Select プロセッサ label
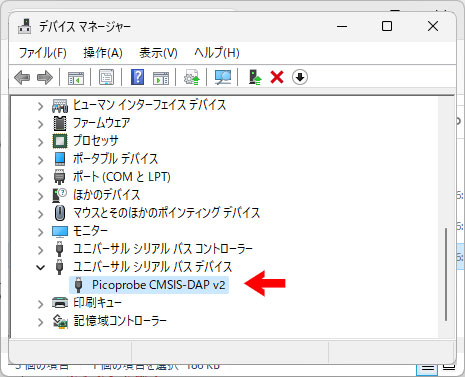Image resolution: width=465 pixels, height=377 pixels. click(x=96, y=141)
